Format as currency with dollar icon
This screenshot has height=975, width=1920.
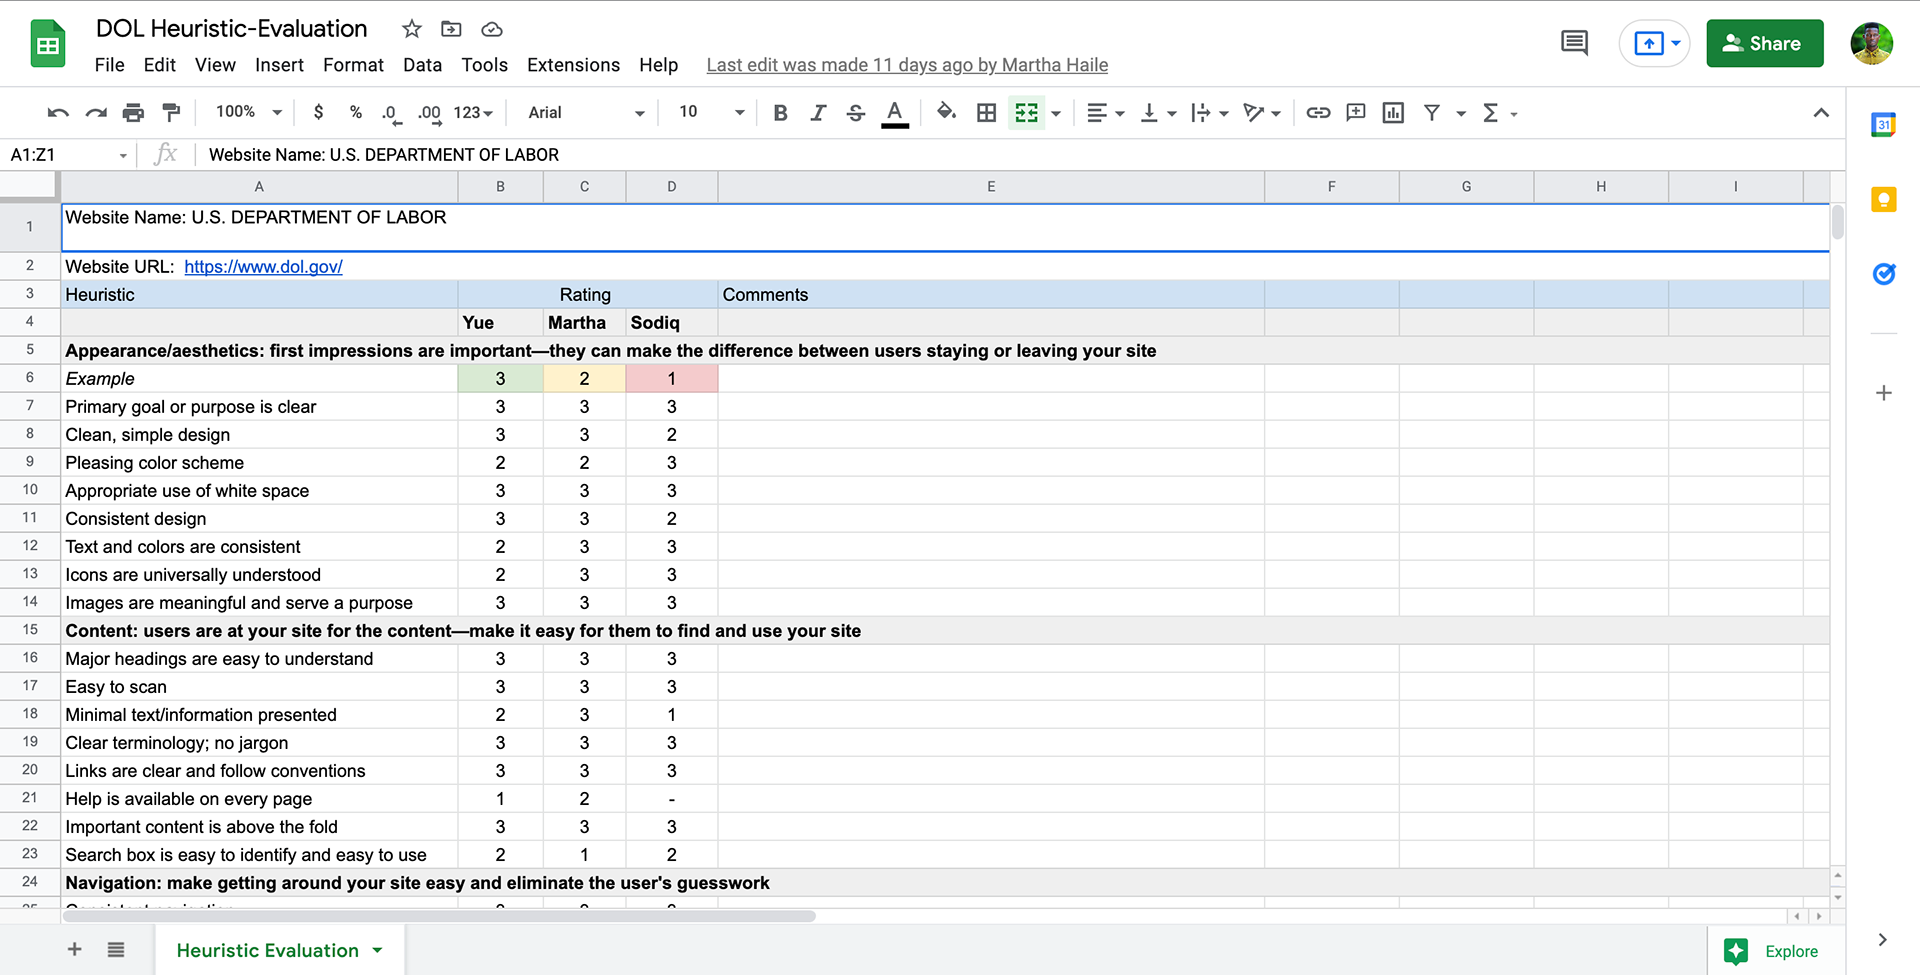[318, 113]
